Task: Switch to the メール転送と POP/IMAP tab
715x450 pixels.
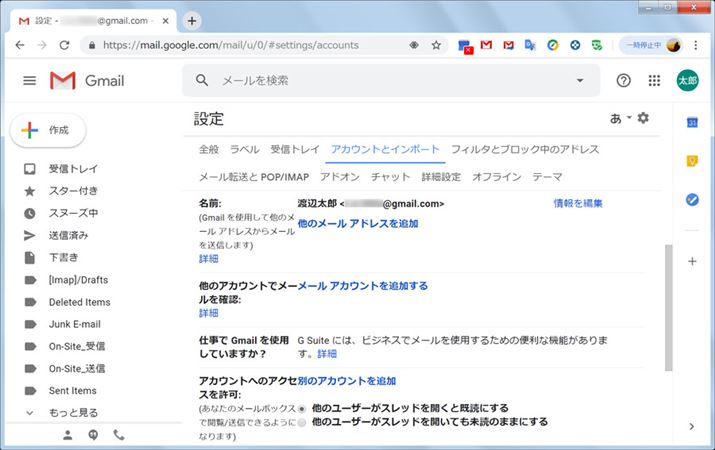Action: (x=255, y=177)
